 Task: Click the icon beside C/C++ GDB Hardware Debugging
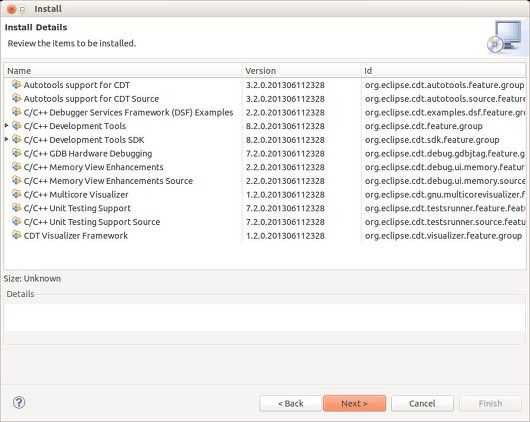[x=16, y=153]
